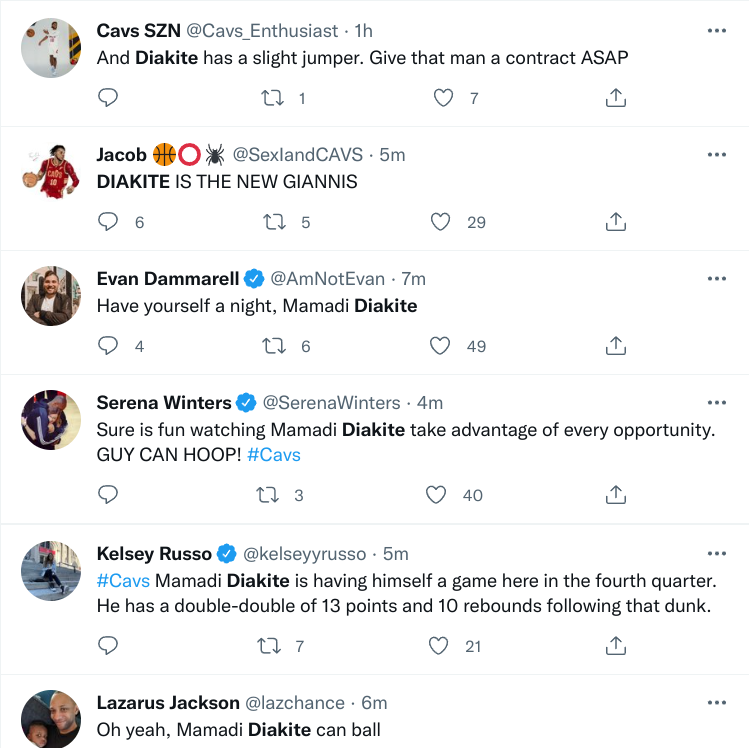Open Evan Dammarell's display name link
Screen dimensions: 749x748
coord(168,278)
